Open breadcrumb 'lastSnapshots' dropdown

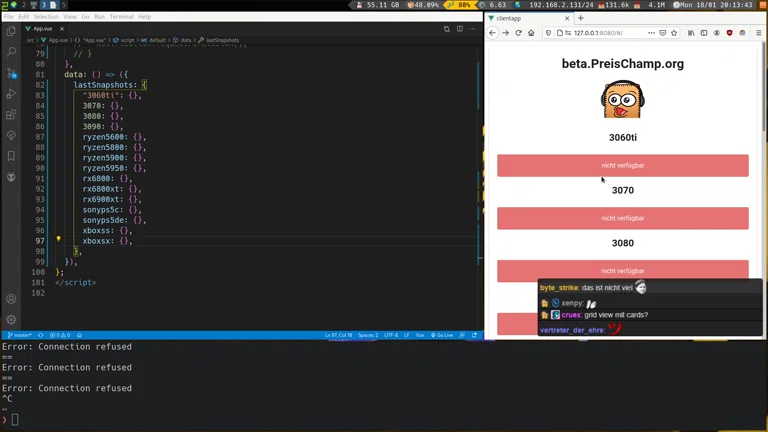pyautogui.click(x=218, y=40)
